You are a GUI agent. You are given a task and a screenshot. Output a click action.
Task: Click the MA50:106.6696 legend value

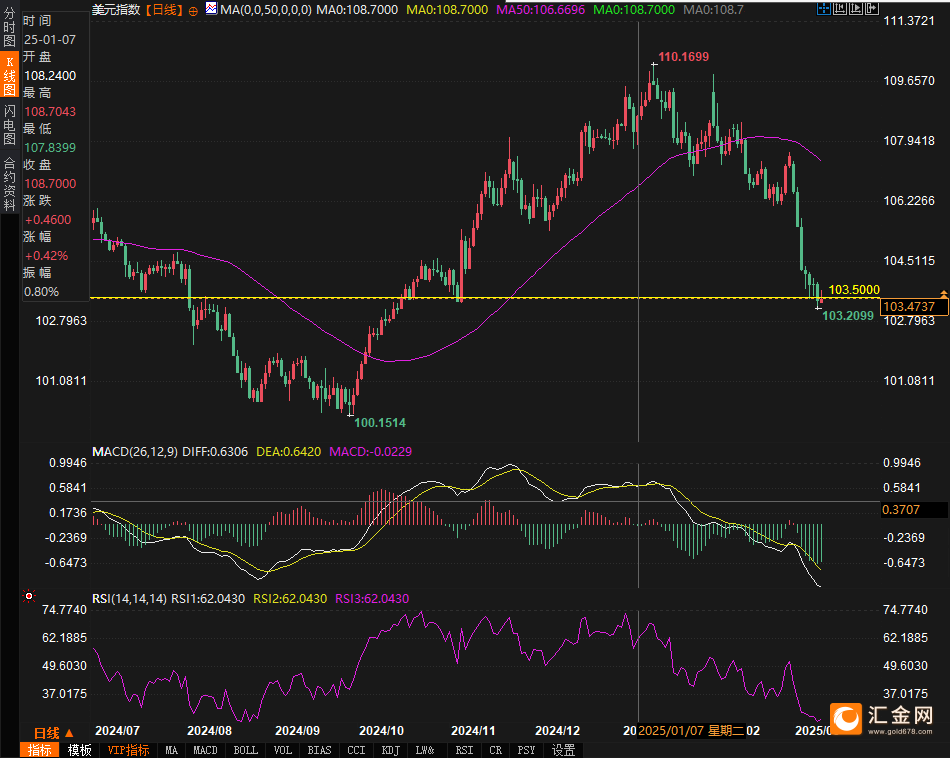(540, 10)
